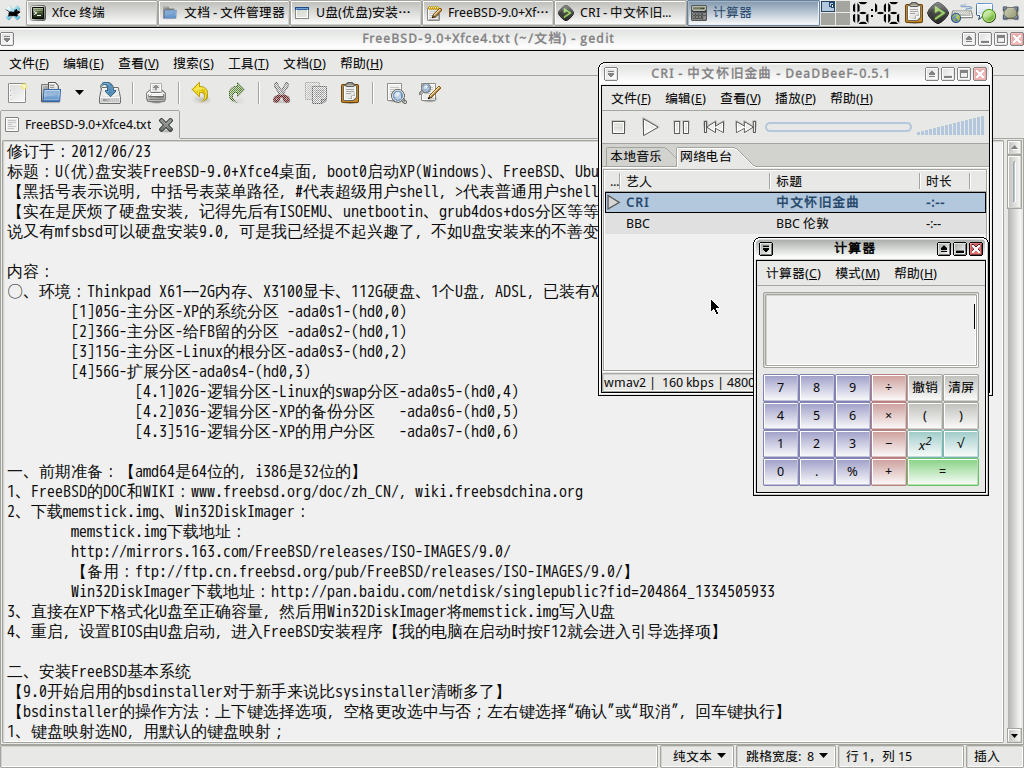Click the New document icon in gedit
Viewport: 1024px width, 768px height.
click(x=18, y=94)
